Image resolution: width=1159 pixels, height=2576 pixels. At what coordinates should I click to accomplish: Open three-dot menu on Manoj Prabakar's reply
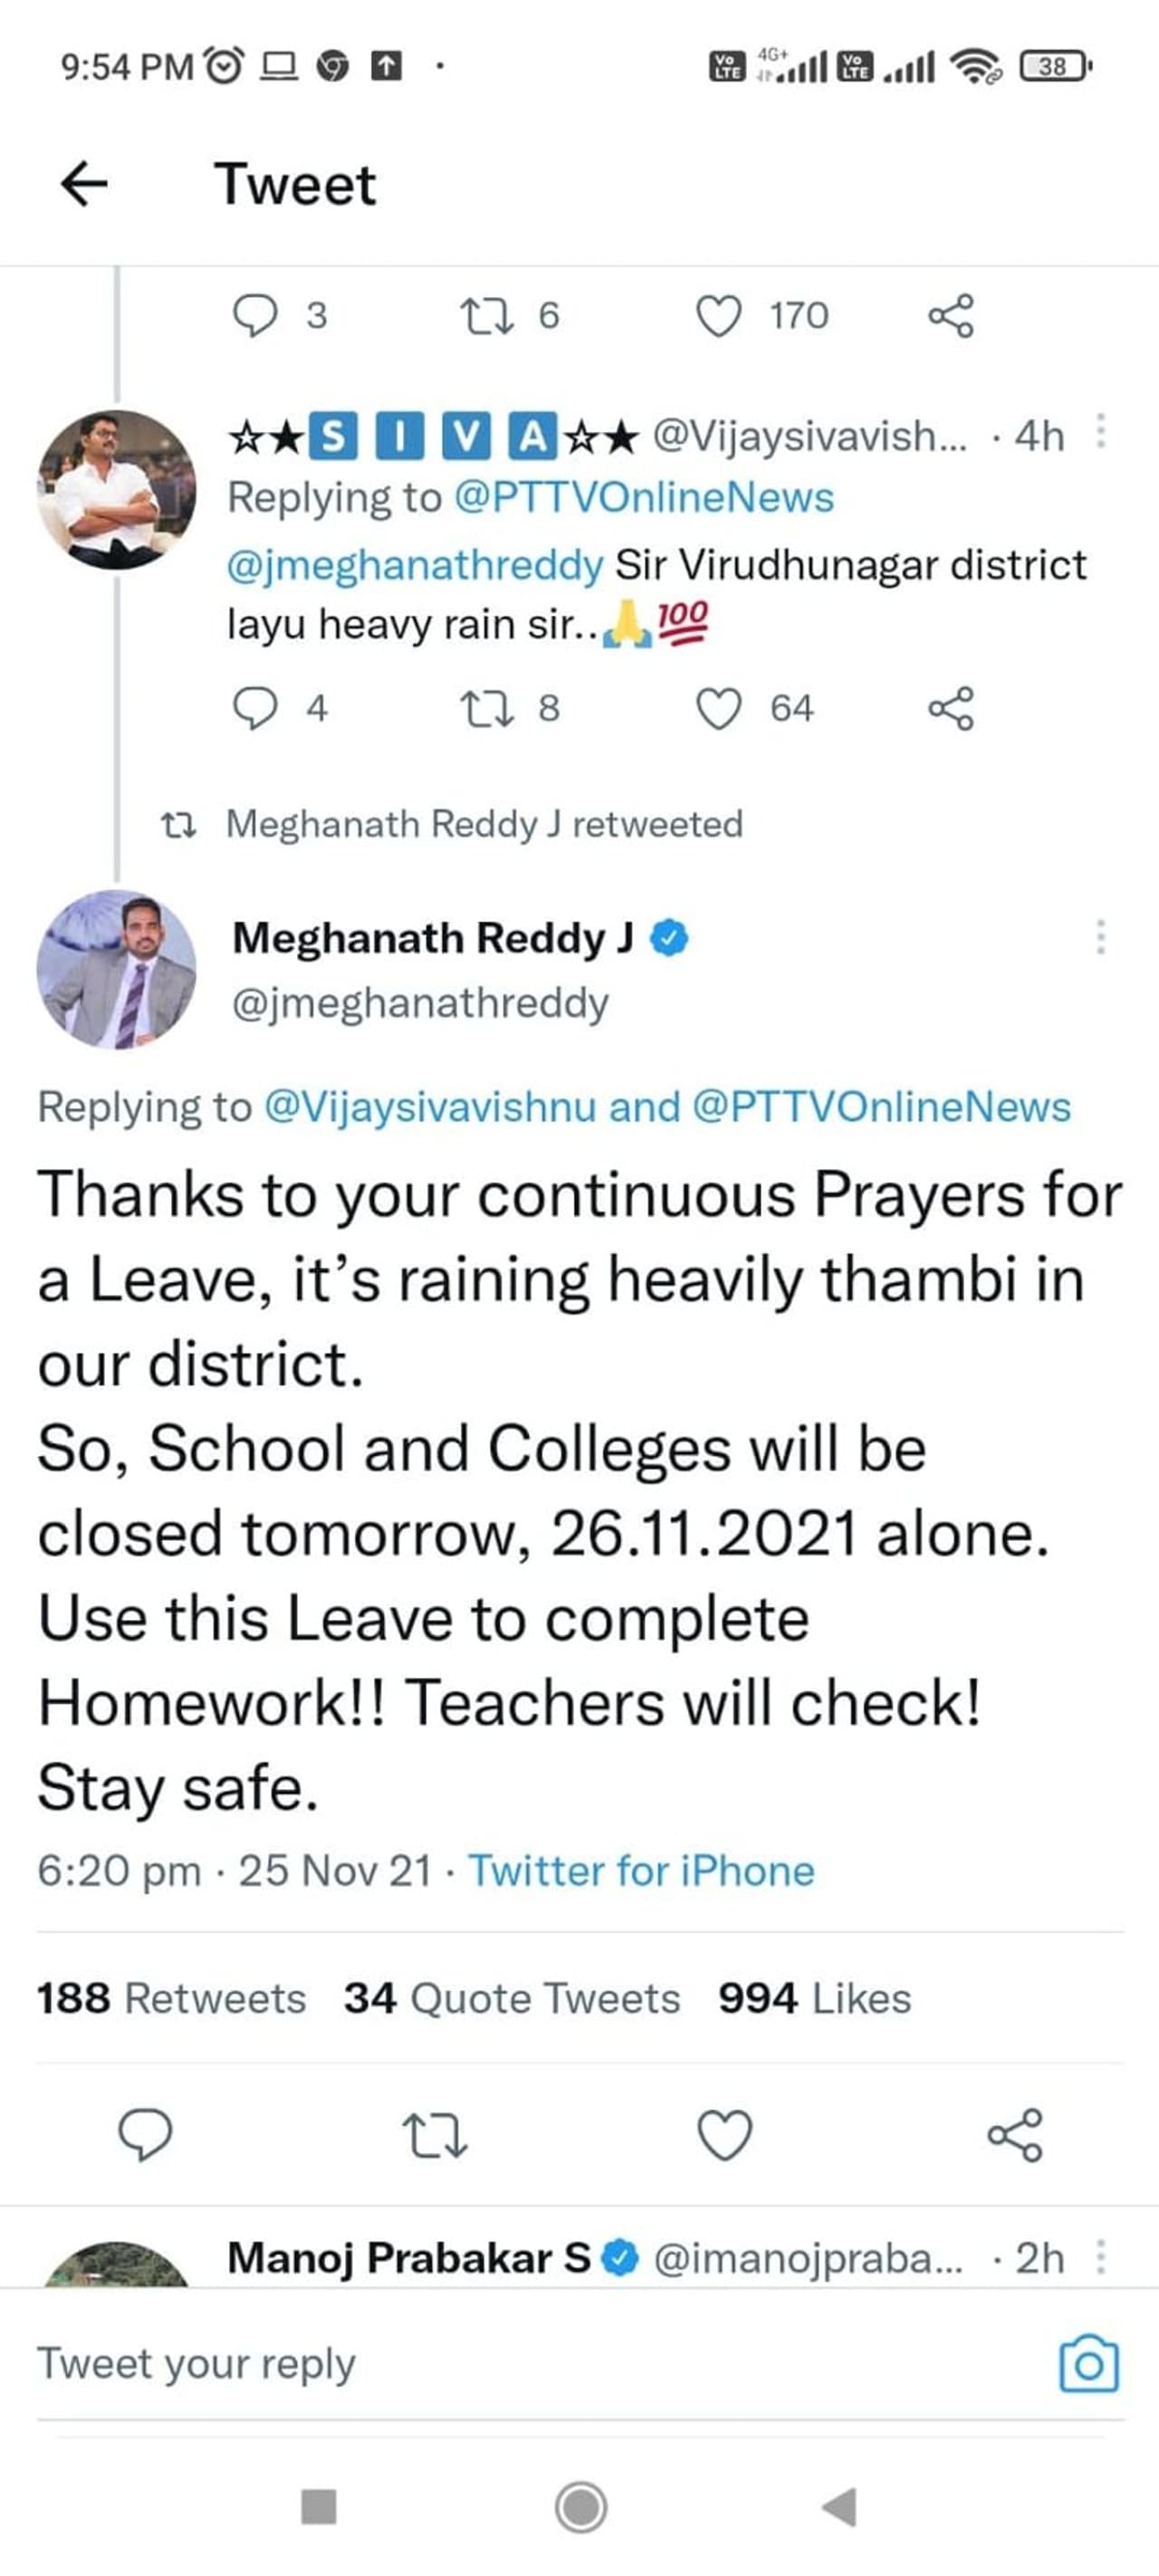[x=1100, y=2257]
